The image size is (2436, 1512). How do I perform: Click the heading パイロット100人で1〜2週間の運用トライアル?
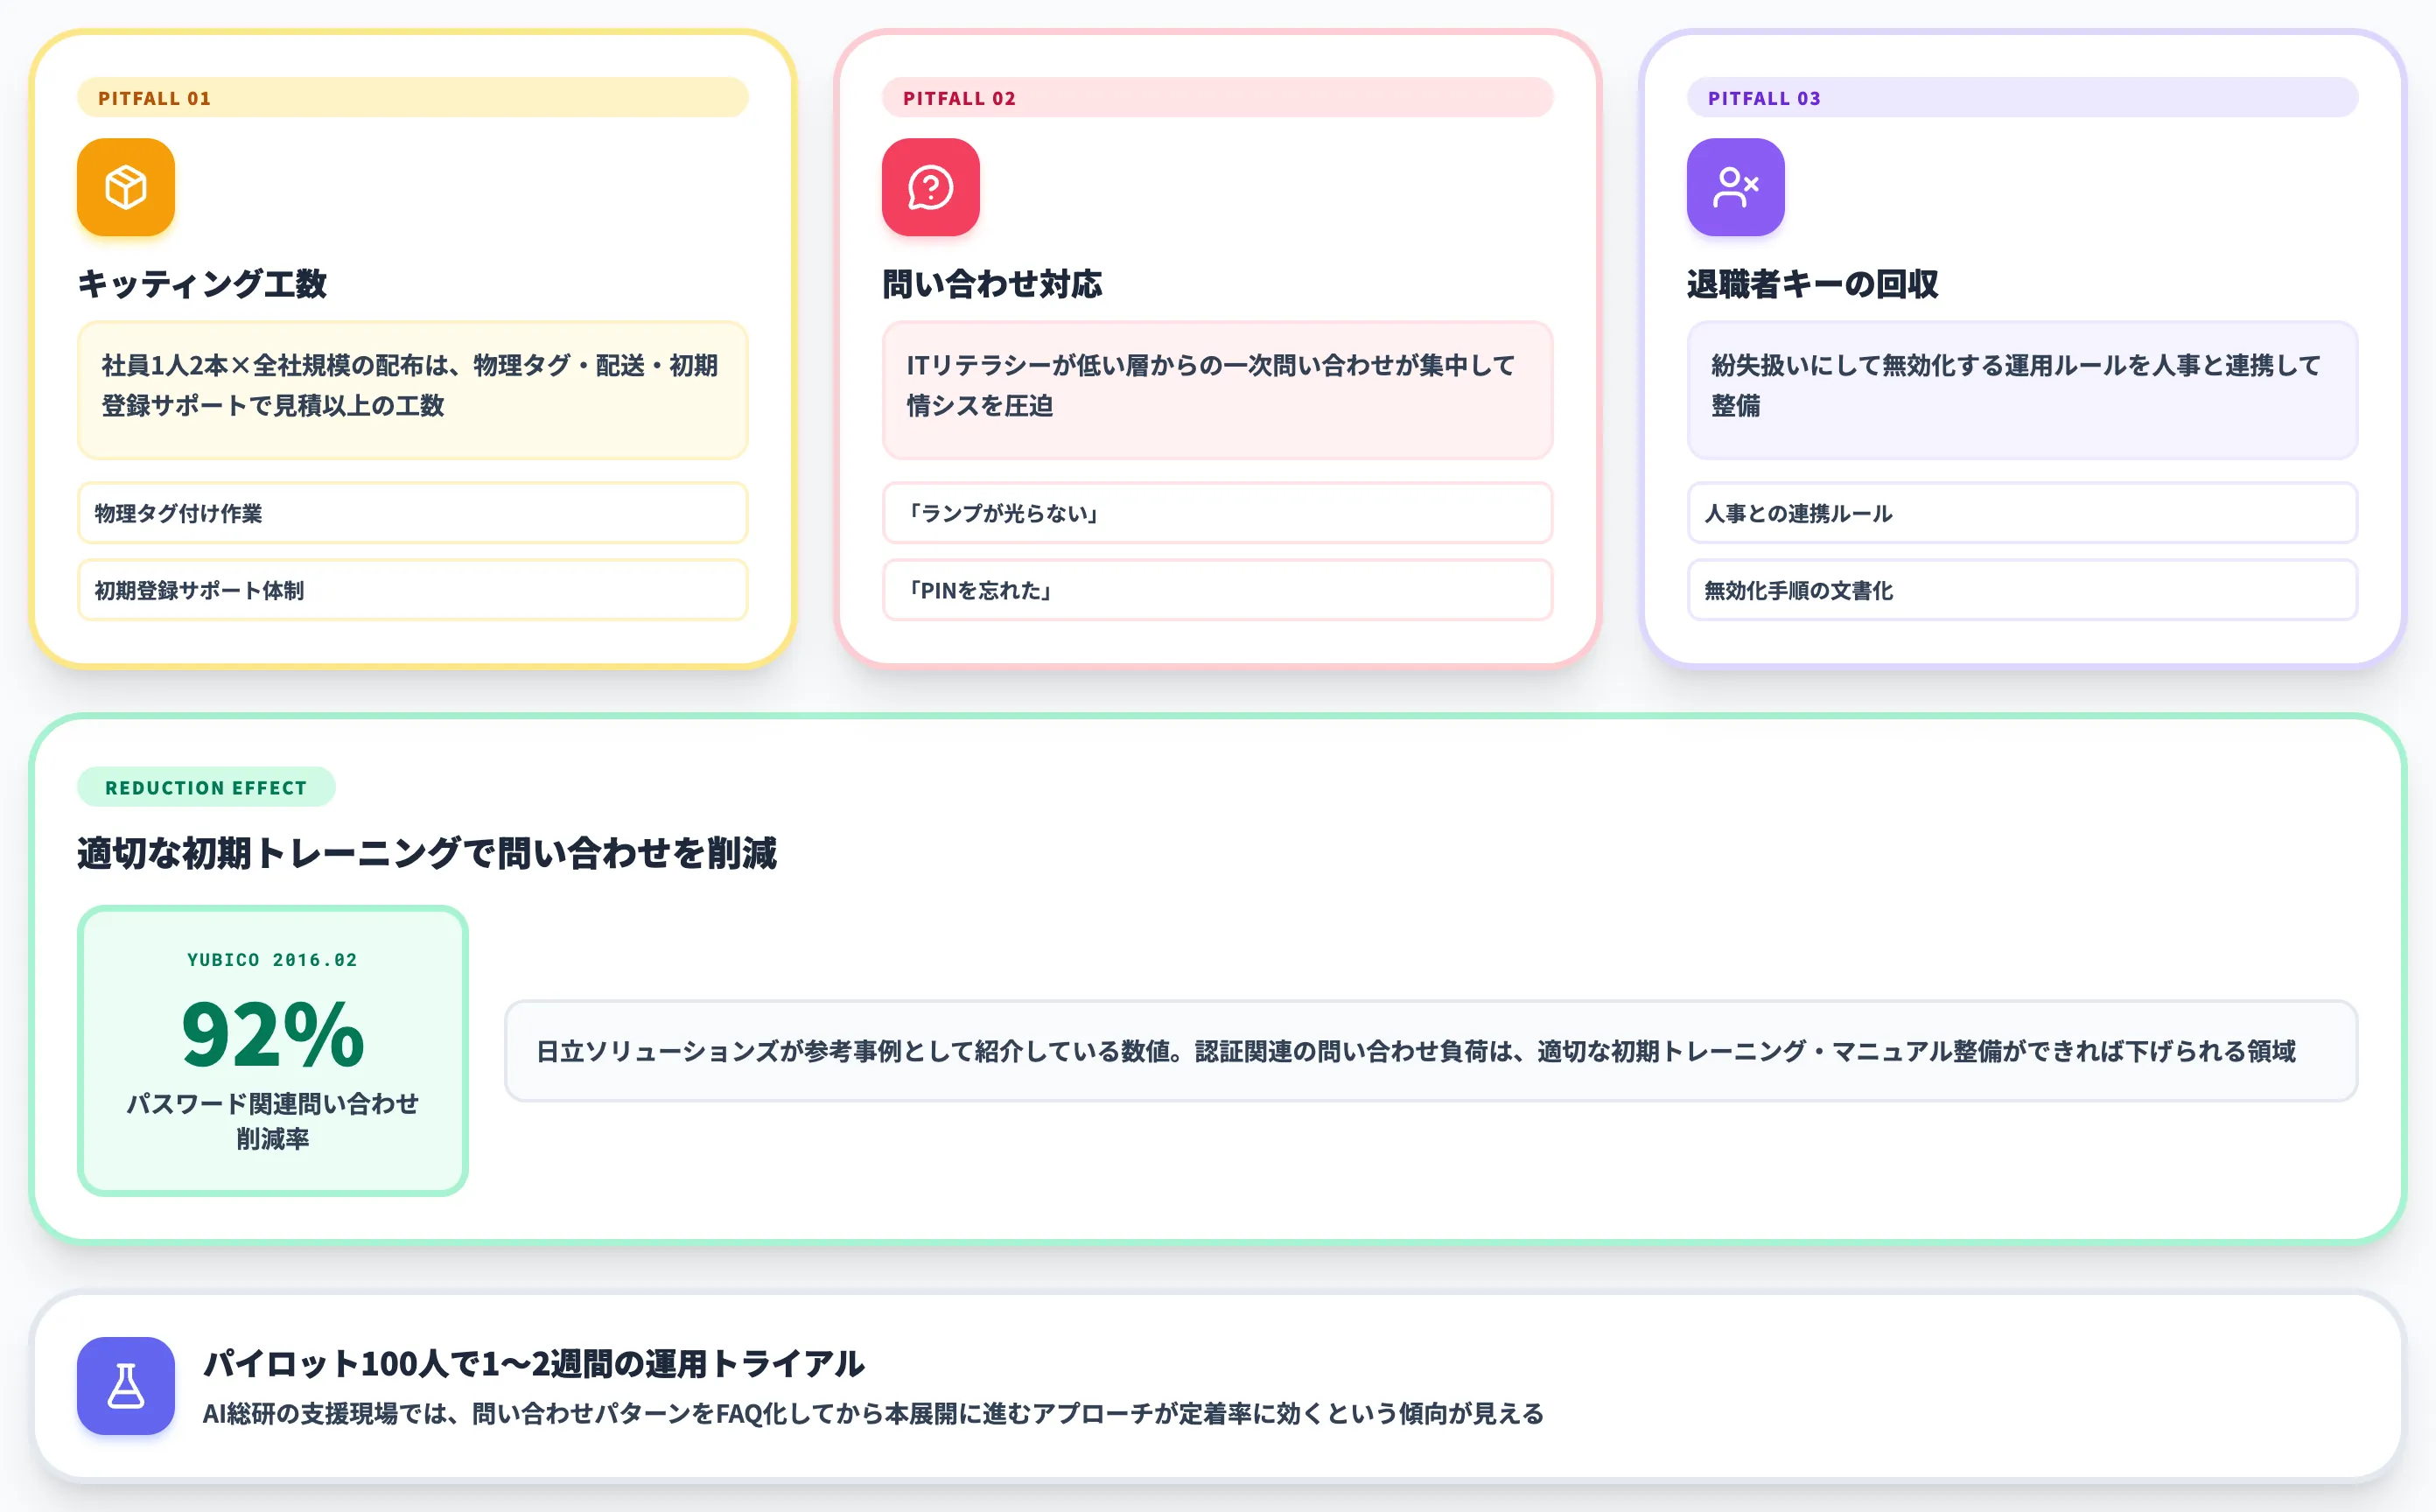(534, 1363)
